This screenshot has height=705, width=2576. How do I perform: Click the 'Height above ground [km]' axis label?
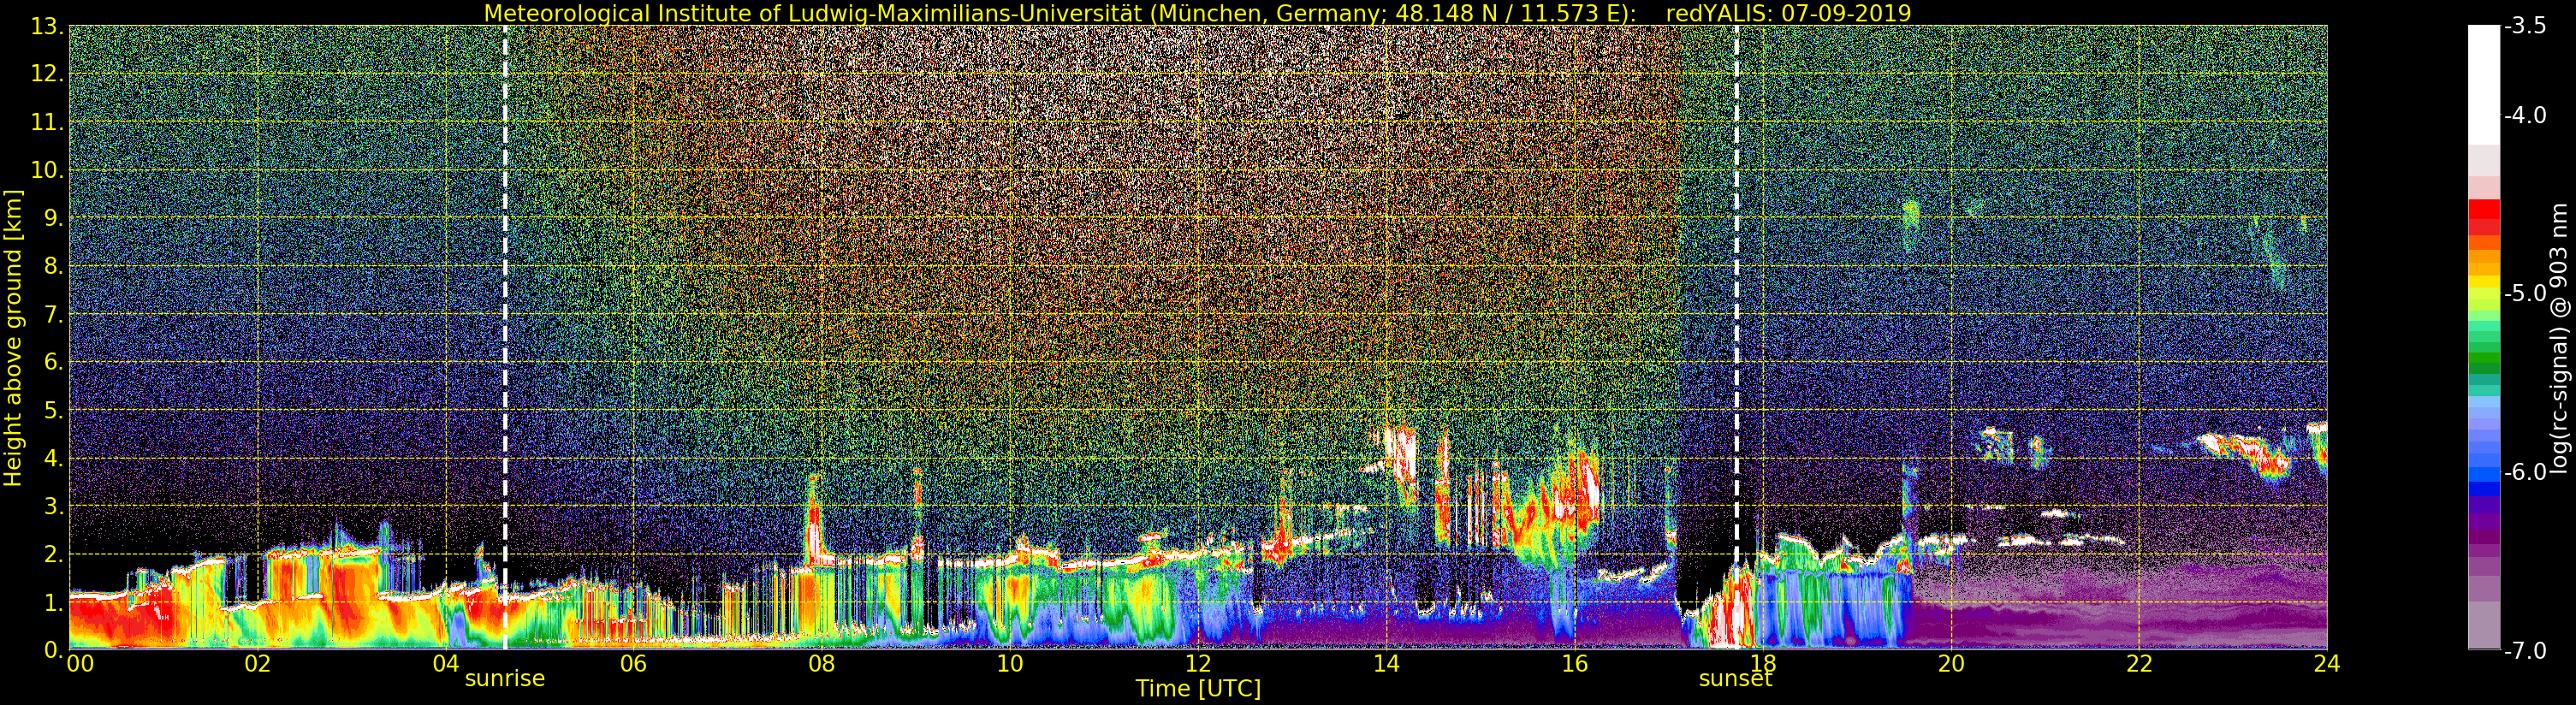click(13, 338)
